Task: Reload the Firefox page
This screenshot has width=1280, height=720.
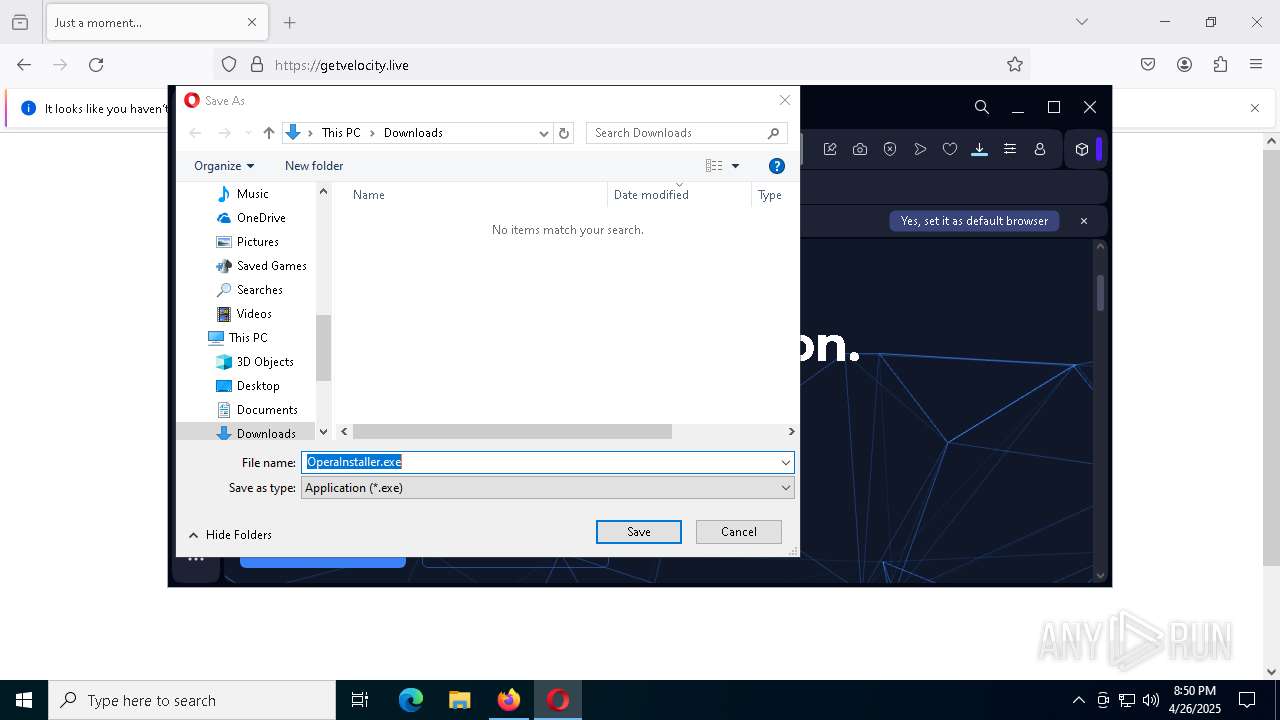Action: tap(96, 65)
